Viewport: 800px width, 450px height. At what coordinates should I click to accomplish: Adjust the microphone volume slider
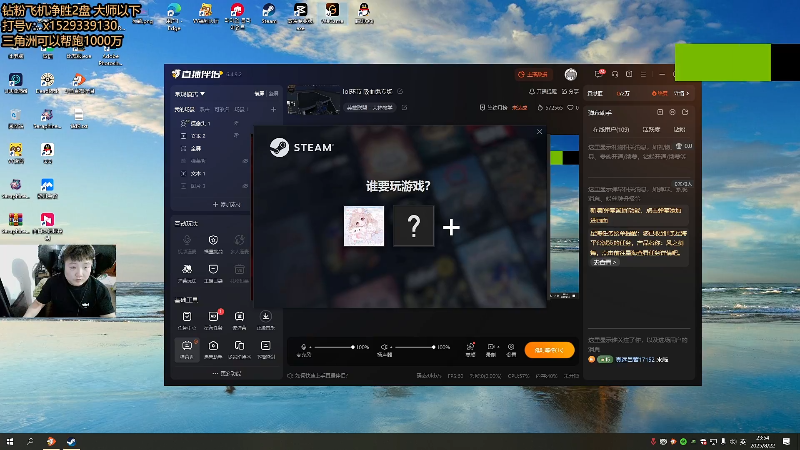[x=334, y=347]
